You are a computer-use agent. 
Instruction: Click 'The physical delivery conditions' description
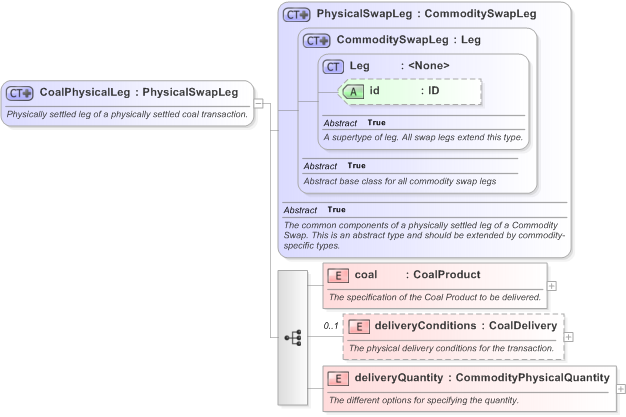tap(451, 348)
